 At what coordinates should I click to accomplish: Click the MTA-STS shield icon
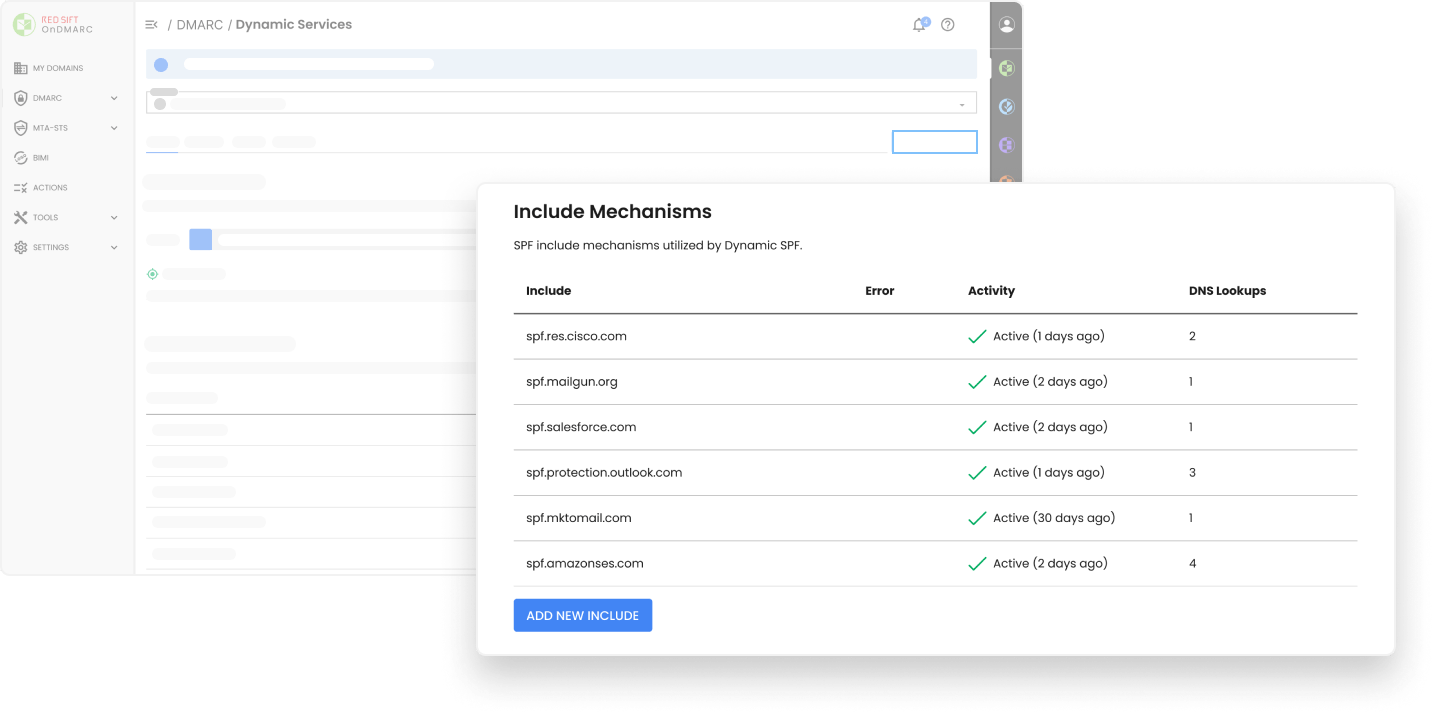pyautogui.click(x=21, y=128)
